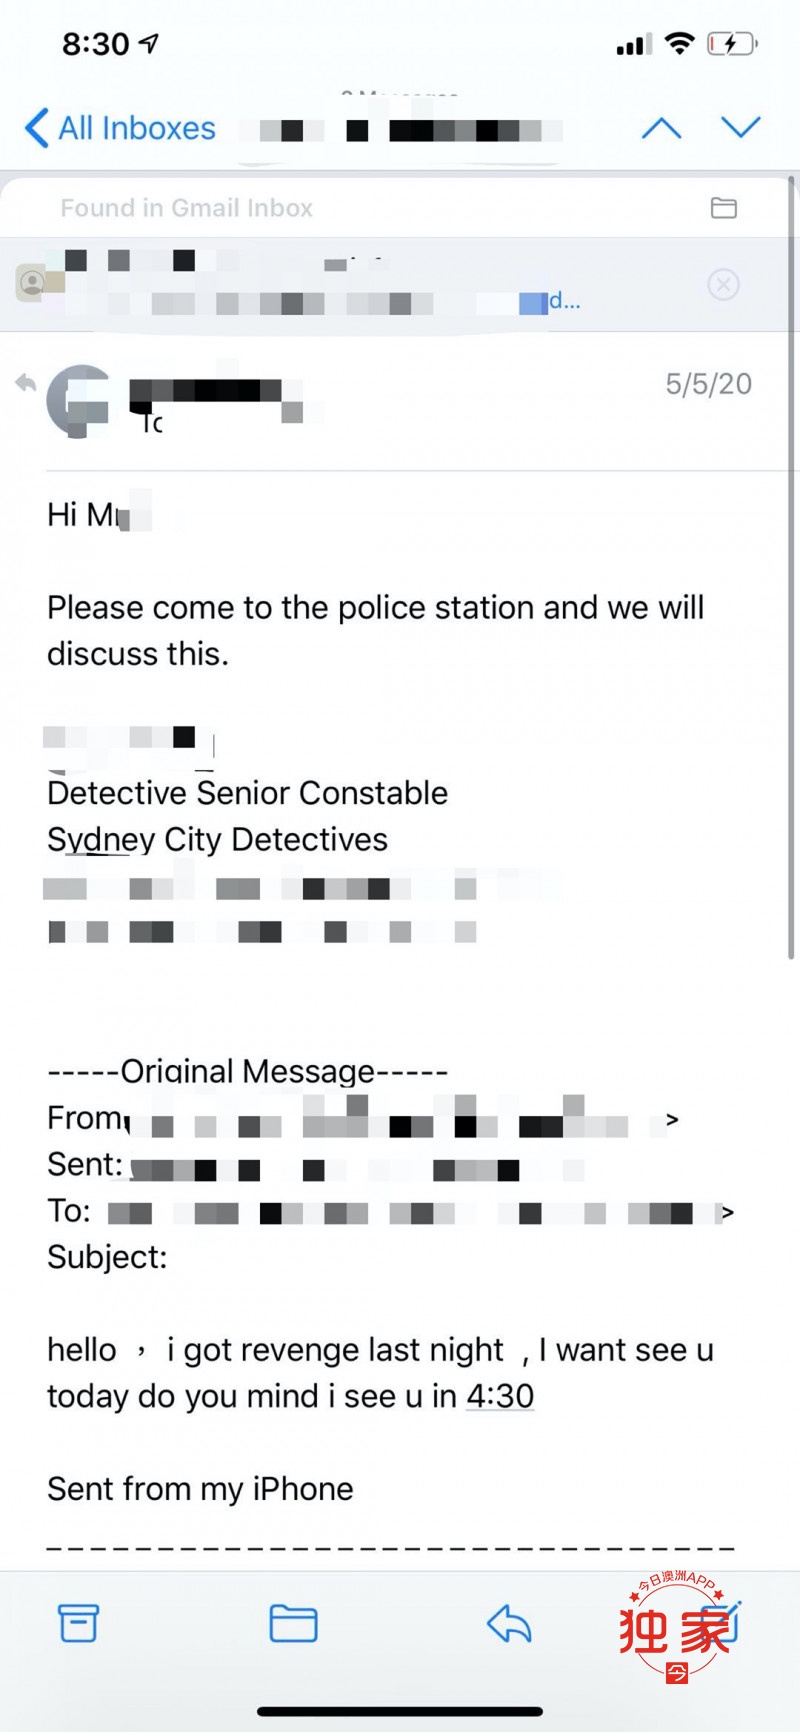Go back to All Inboxes
The height and width of the screenshot is (1732, 800).
120,128
